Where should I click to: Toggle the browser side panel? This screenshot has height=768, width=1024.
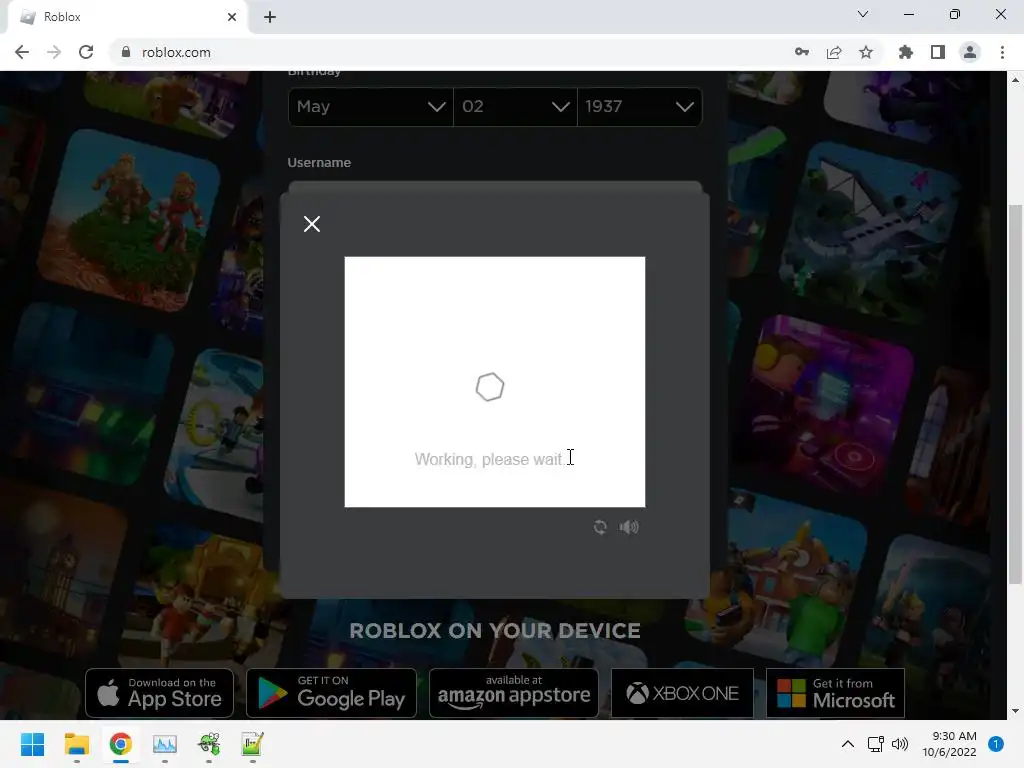coord(938,52)
